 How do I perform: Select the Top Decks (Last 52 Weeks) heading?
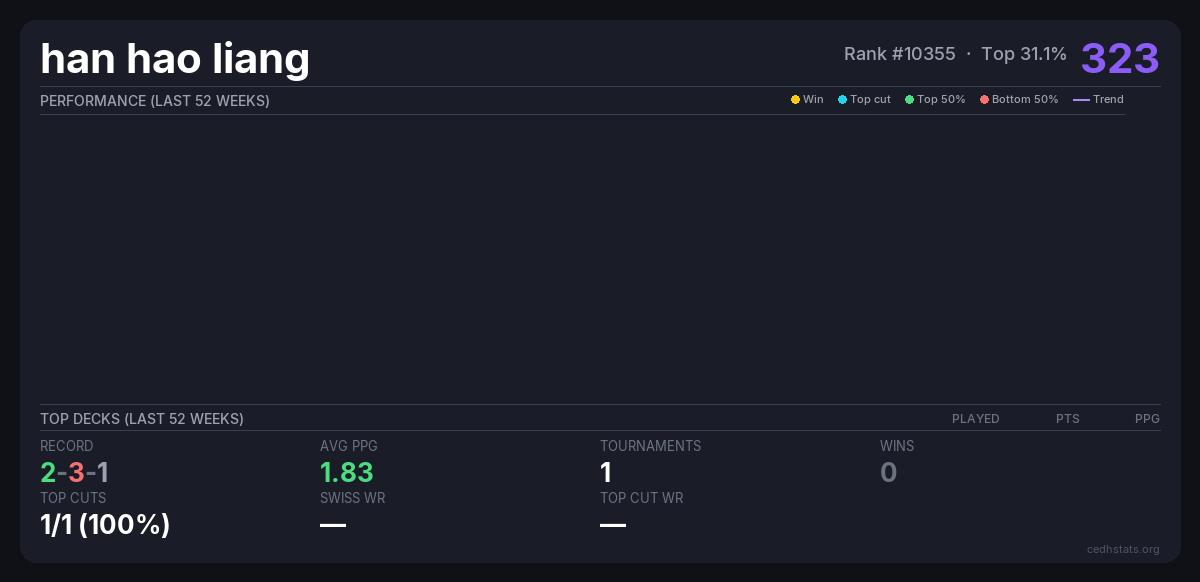tap(142, 419)
